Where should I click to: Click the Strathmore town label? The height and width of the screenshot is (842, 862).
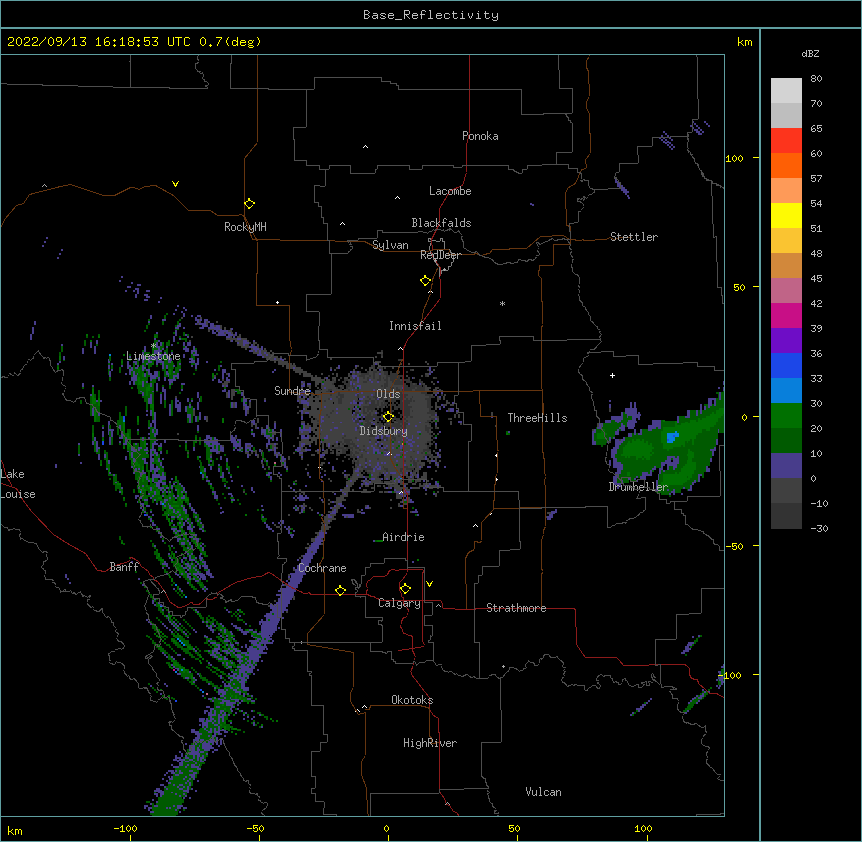click(x=516, y=608)
